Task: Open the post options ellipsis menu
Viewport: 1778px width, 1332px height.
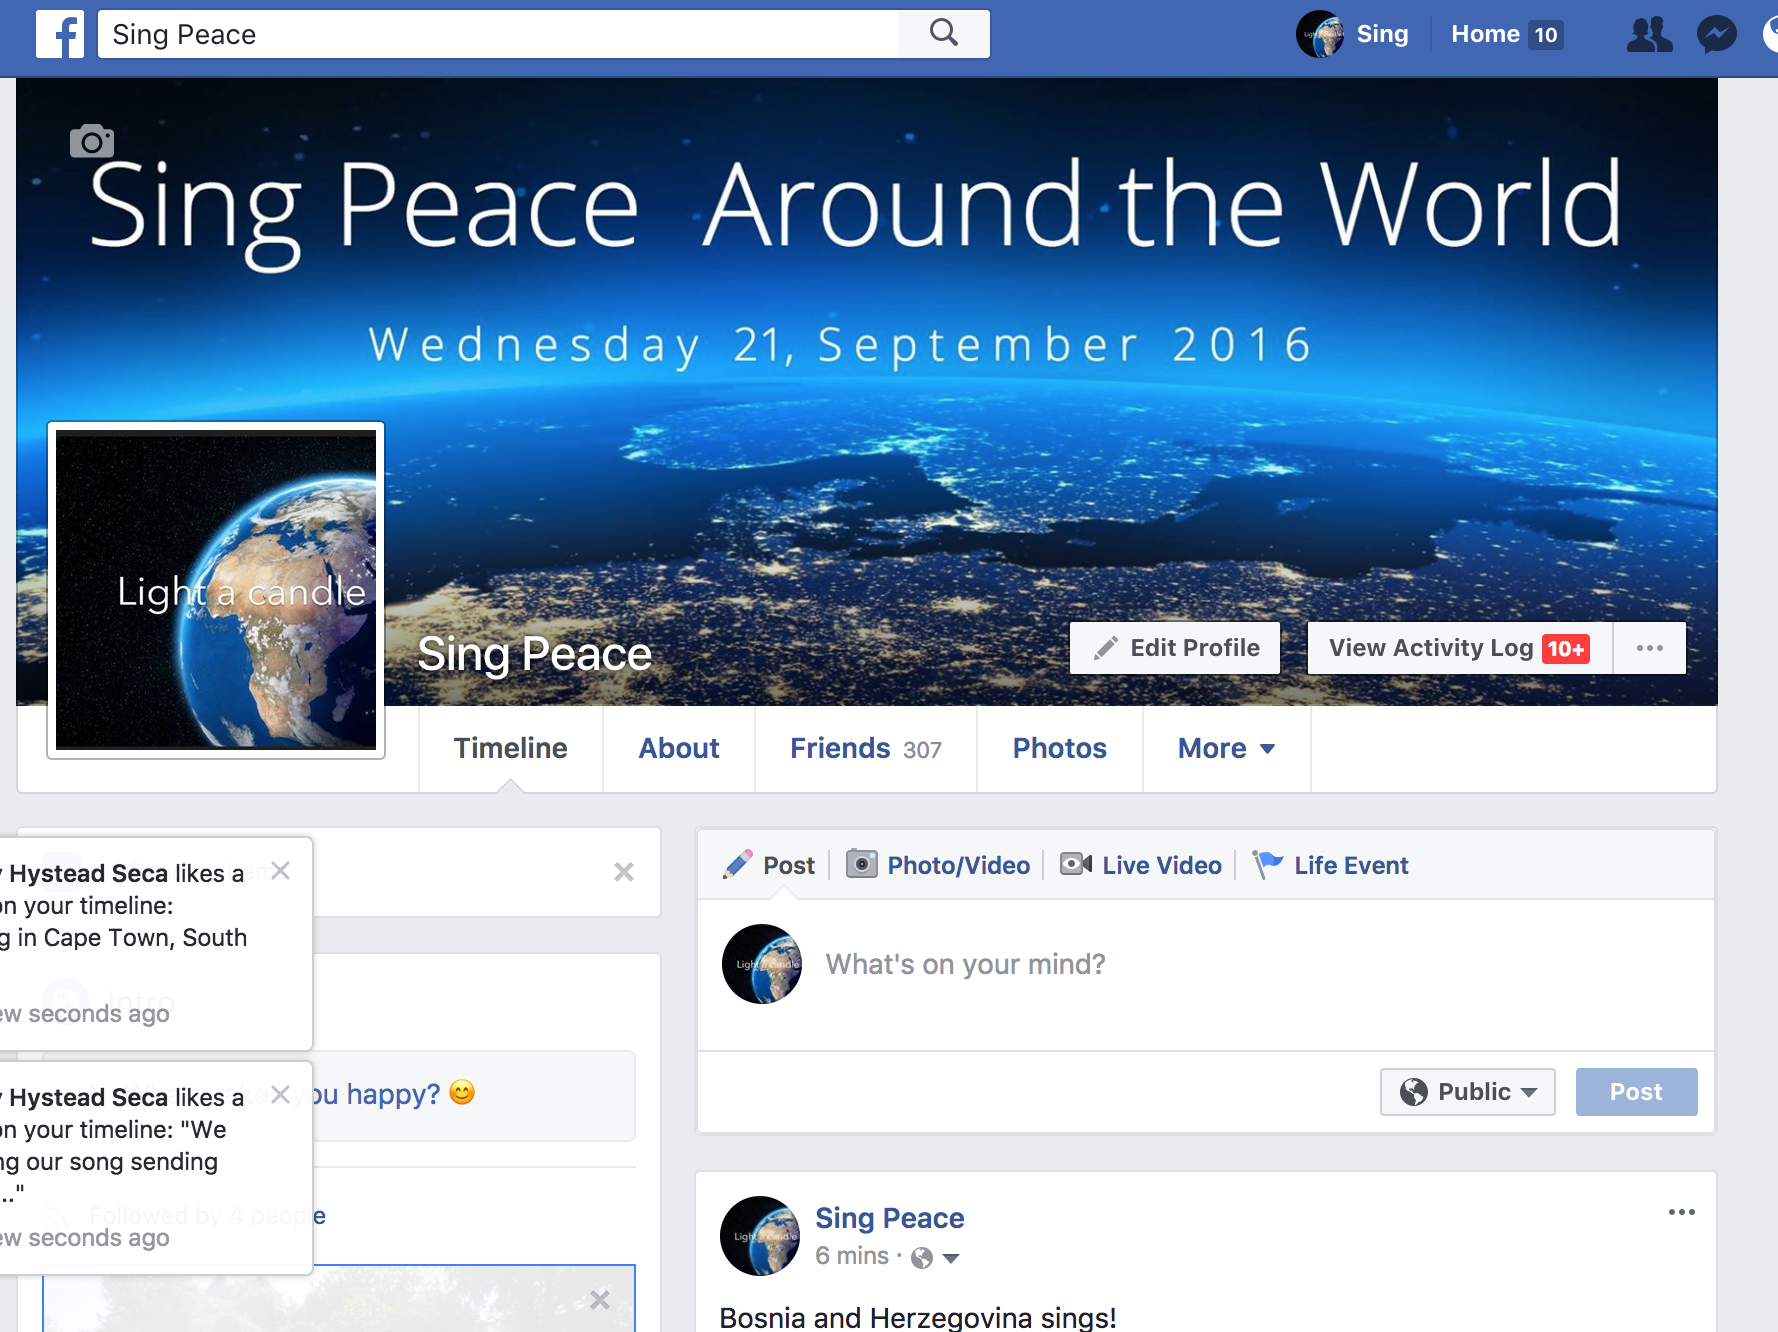Action: coord(1682,1212)
